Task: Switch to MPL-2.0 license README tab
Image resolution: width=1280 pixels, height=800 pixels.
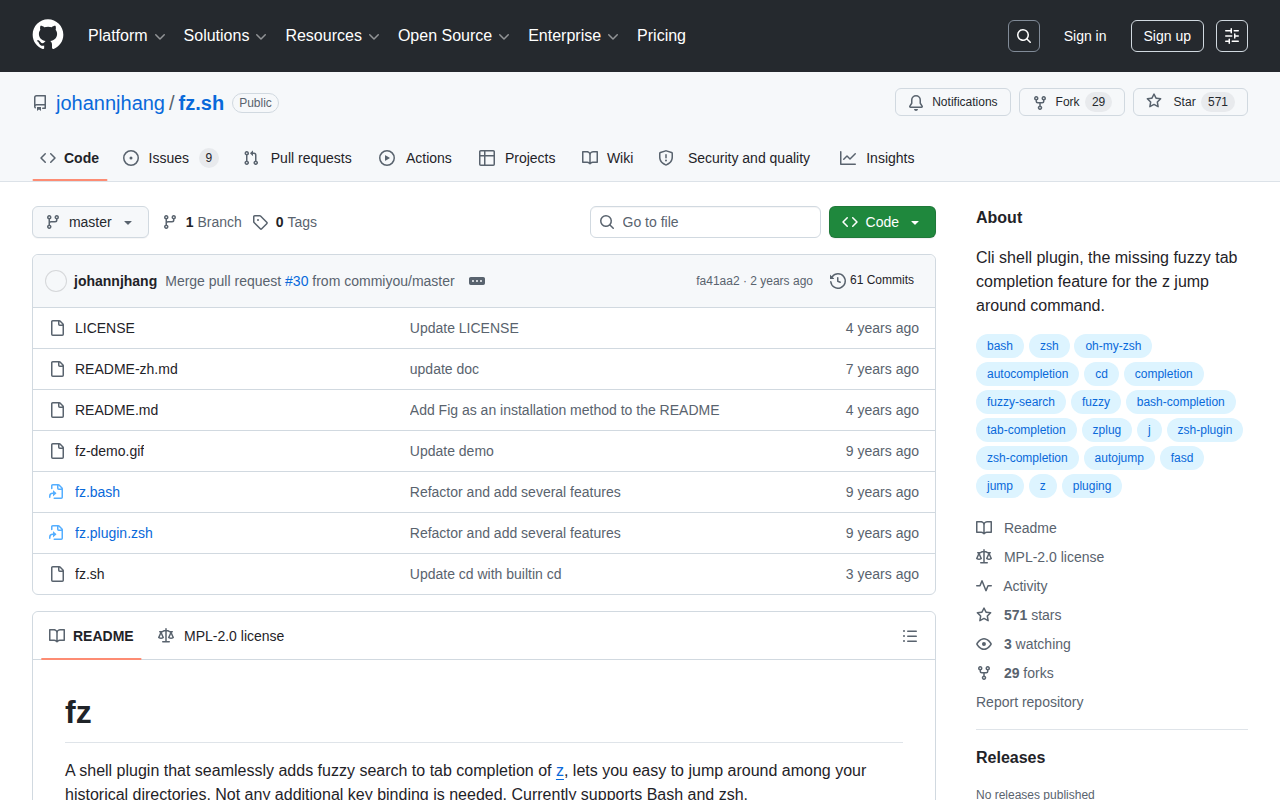Action: [221, 636]
